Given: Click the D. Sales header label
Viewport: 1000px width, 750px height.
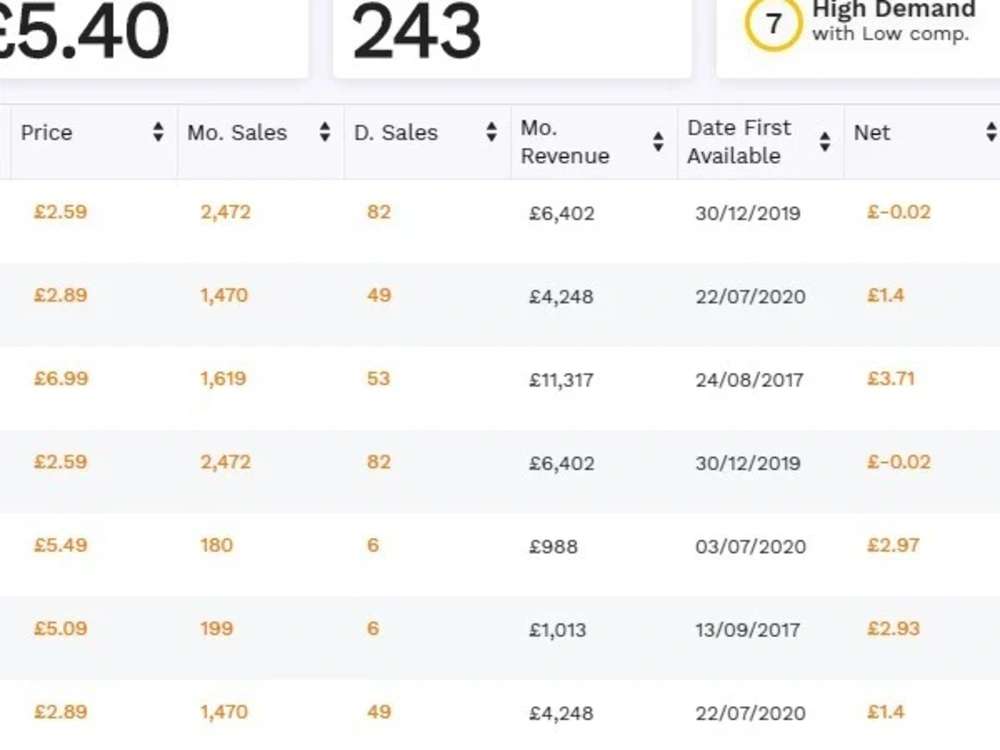Looking at the screenshot, I should 396,133.
